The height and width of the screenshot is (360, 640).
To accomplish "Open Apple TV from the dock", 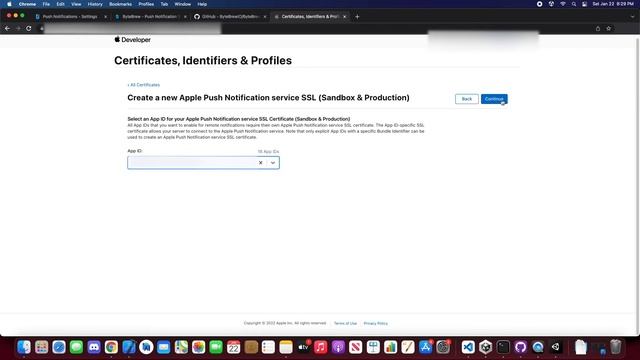I will [303, 347].
